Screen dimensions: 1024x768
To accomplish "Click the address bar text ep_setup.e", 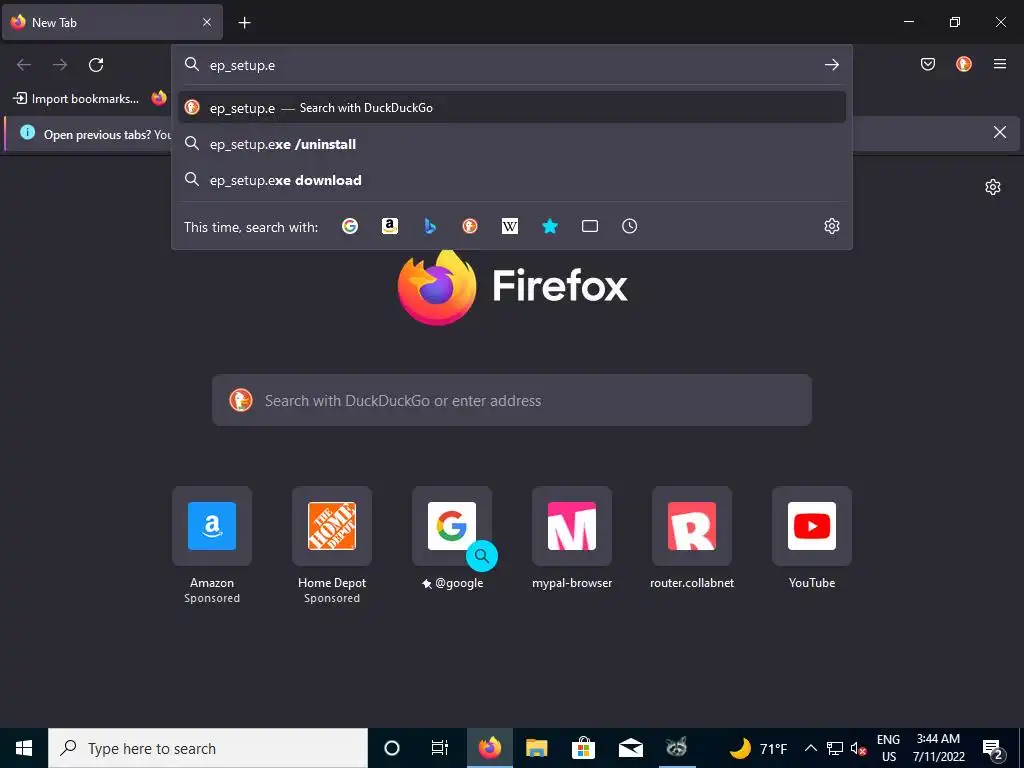I will (242, 65).
